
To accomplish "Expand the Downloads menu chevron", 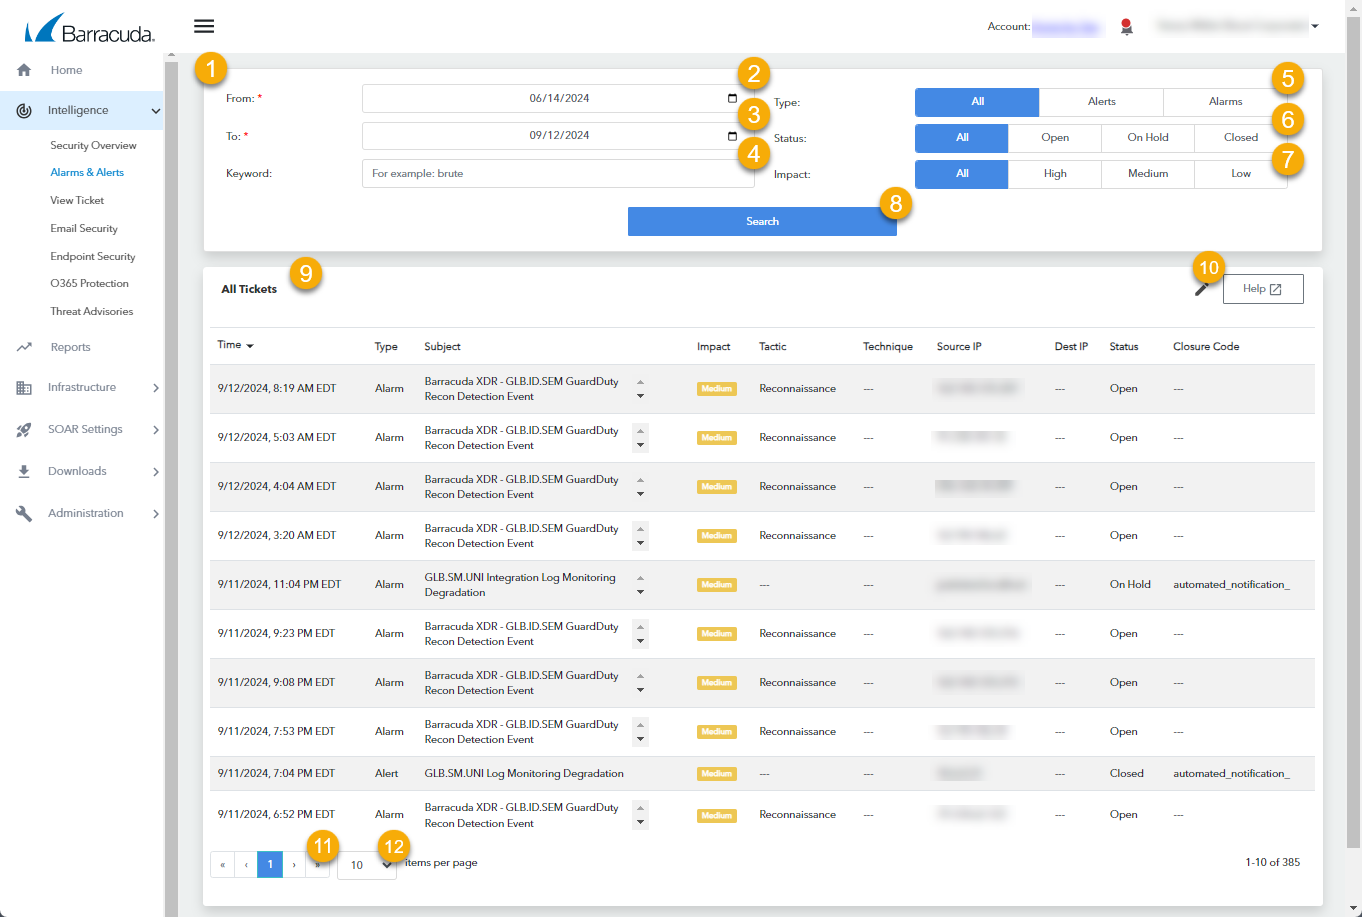I will tap(155, 472).
